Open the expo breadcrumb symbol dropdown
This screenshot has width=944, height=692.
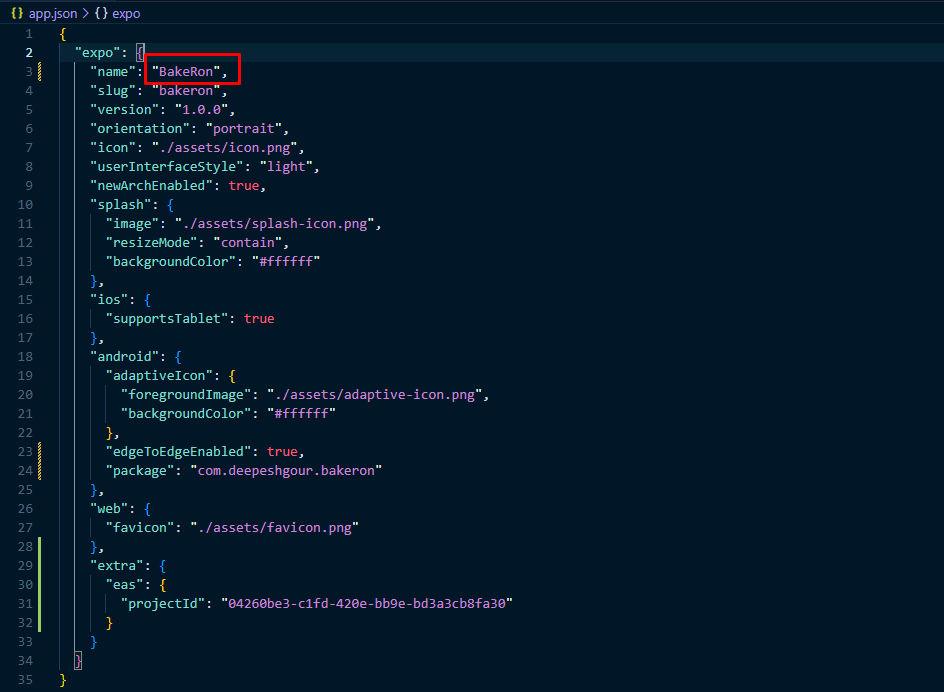pyautogui.click(x=127, y=14)
